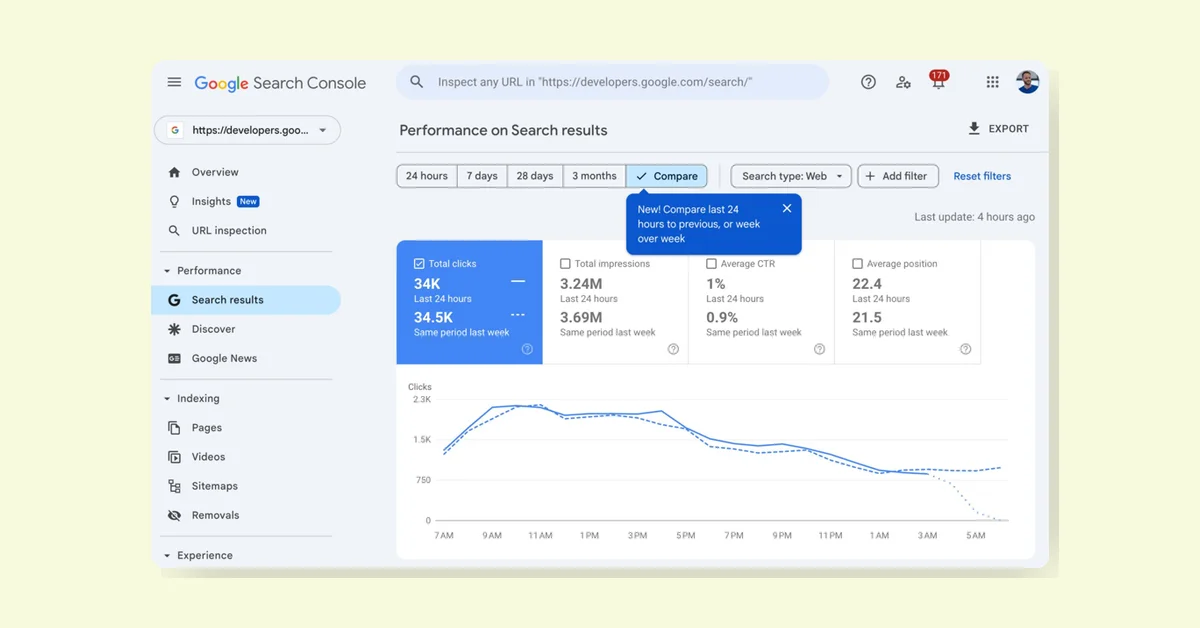The image size is (1200, 628).
Task: Select the 24 hours date range
Action: pos(427,176)
